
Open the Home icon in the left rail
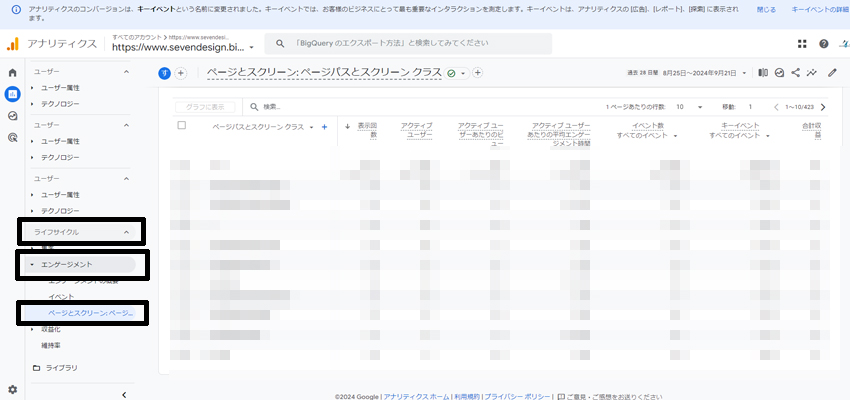(12, 73)
